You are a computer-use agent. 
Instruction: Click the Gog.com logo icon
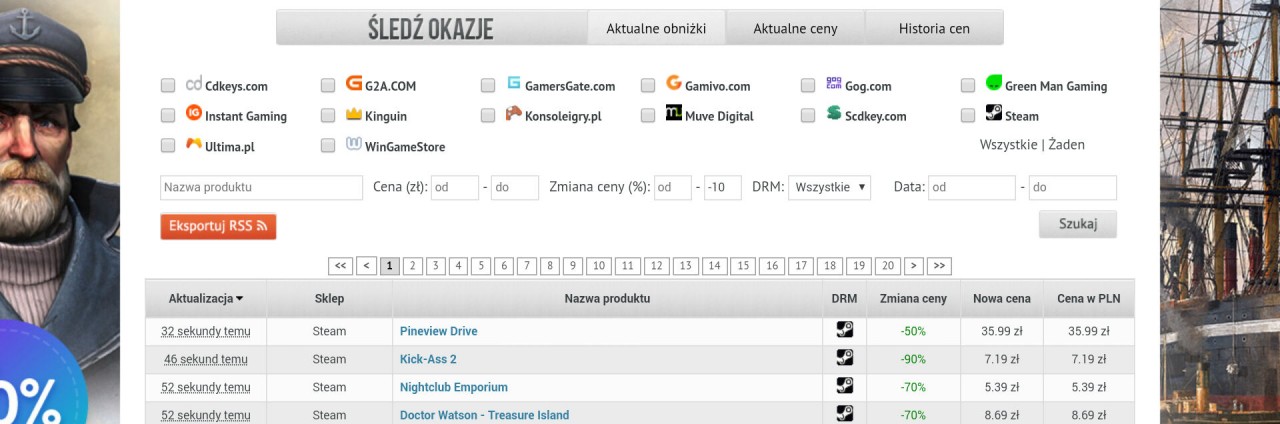(834, 84)
